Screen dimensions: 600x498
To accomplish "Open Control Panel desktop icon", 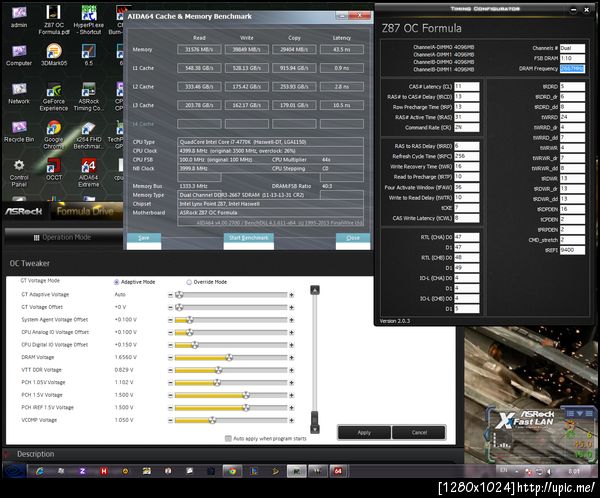I will 19,173.
